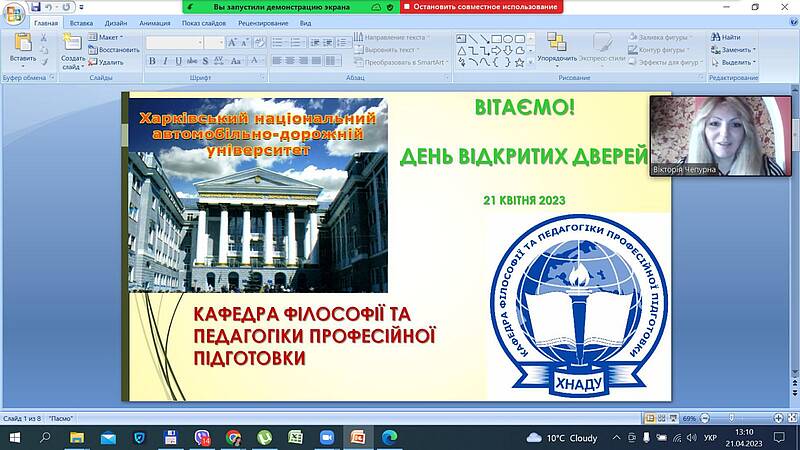Stop Zoom screen sharing red button

pos(482,7)
